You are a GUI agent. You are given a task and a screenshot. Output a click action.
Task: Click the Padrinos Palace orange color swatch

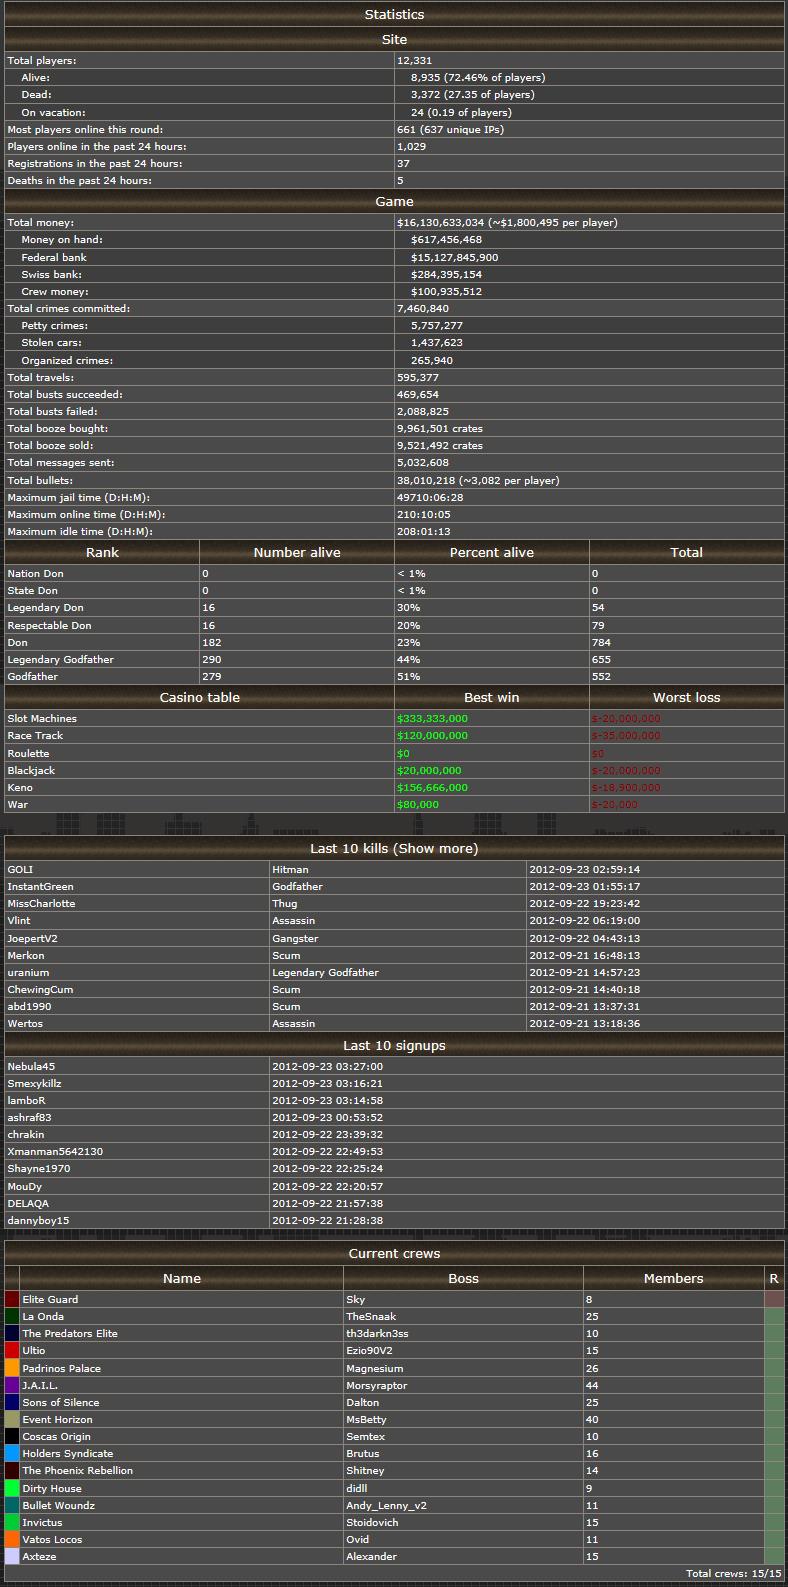click(12, 1369)
